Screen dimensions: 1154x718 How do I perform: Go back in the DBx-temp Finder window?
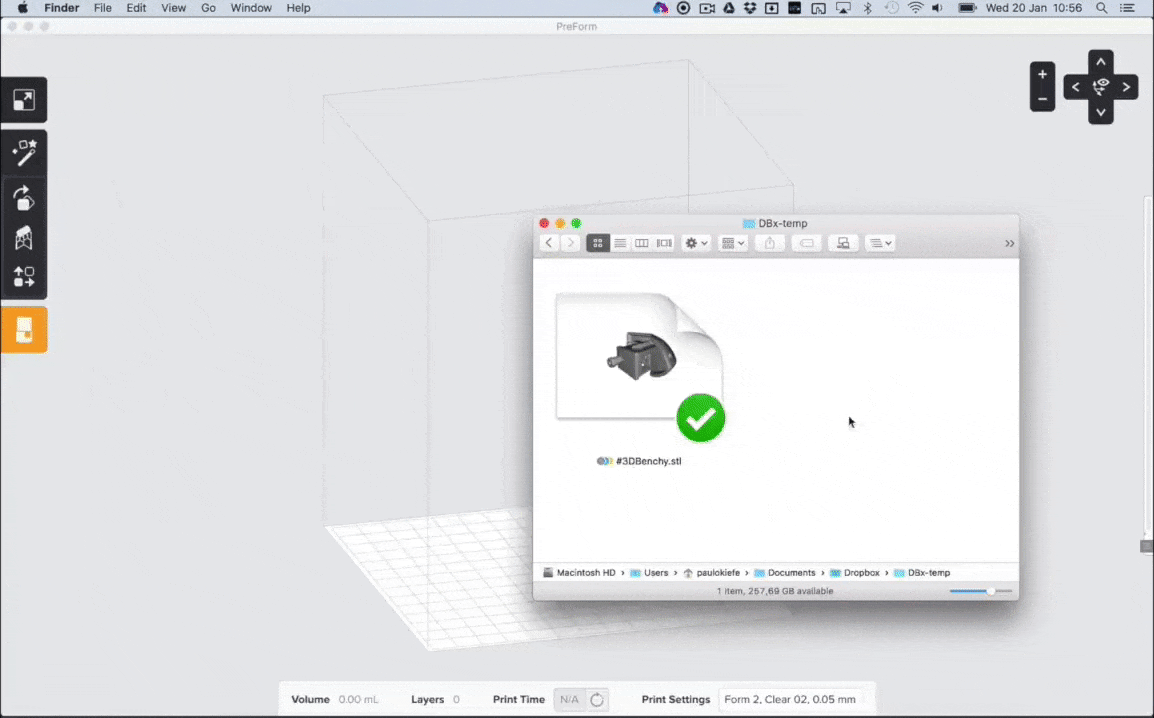pyautogui.click(x=548, y=243)
